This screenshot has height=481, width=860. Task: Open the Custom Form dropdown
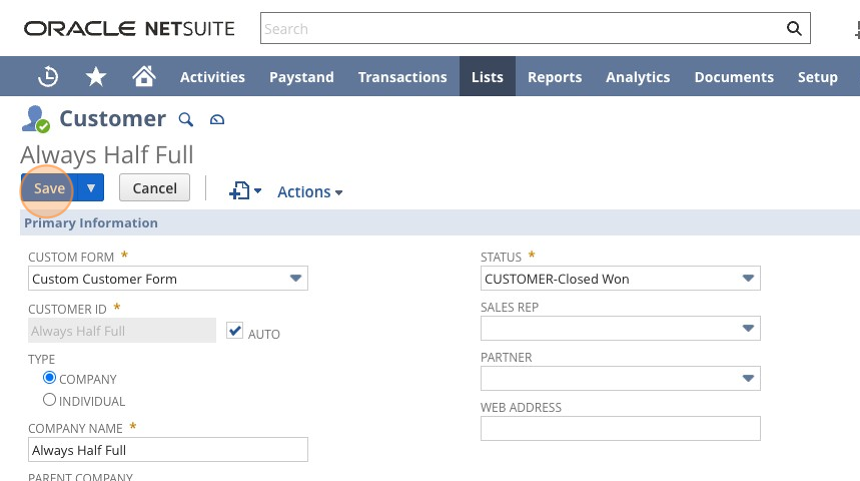pos(168,279)
